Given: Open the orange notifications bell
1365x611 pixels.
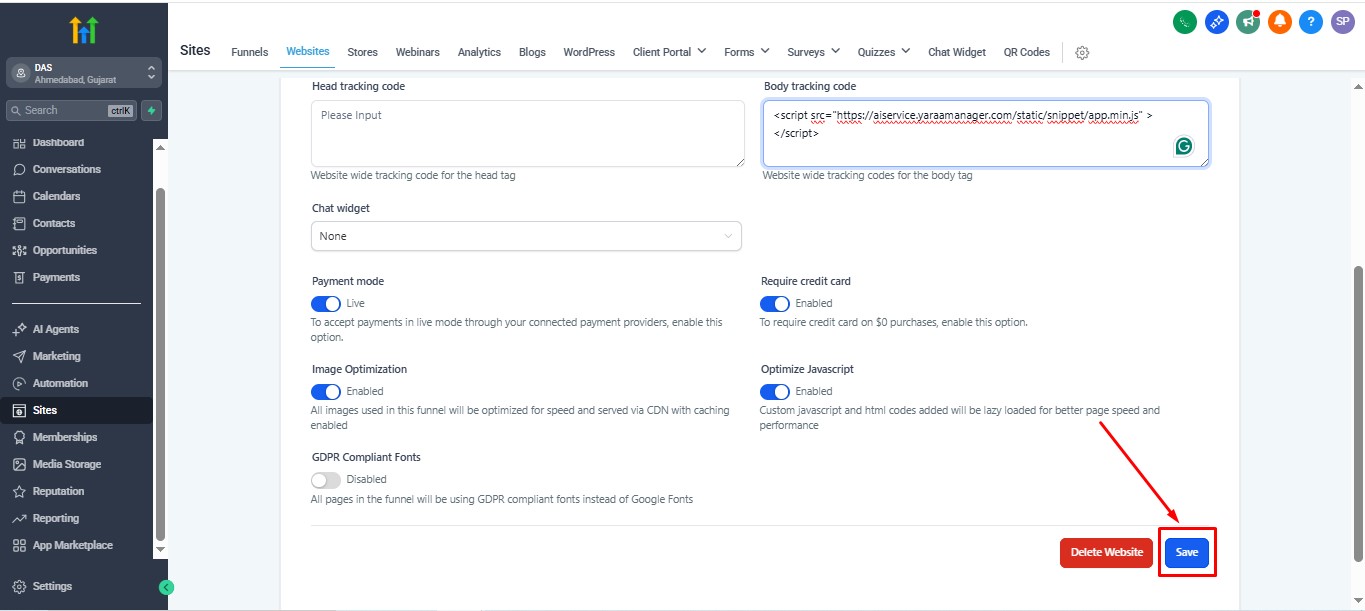Looking at the screenshot, I should click(x=1280, y=22).
